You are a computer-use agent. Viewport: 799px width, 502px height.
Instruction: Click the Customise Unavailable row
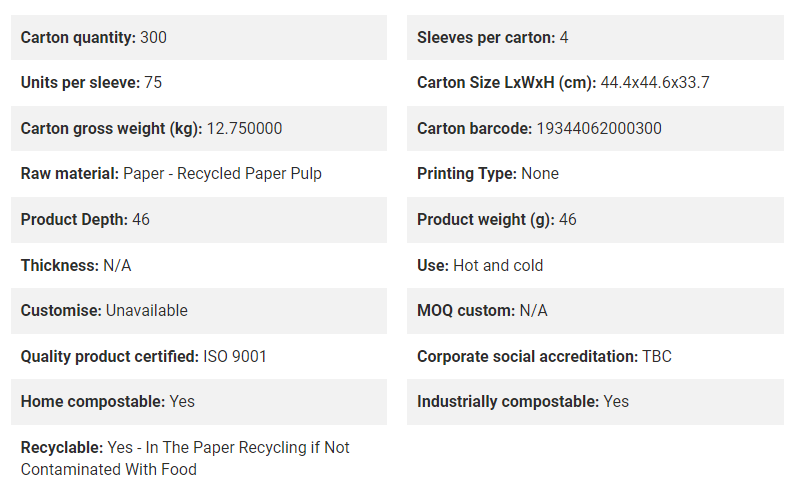point(199,311)
